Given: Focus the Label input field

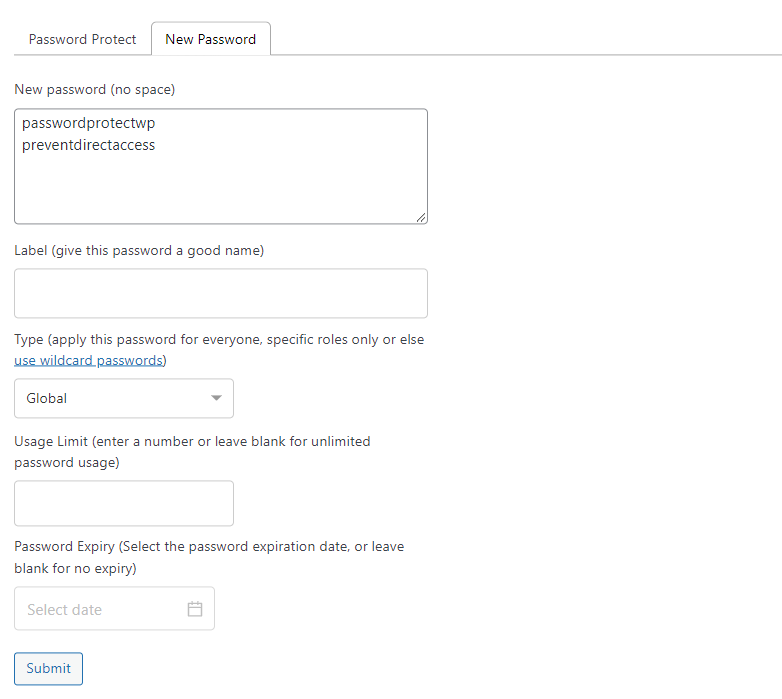Looking at the screenshot, I should point(221,294).
